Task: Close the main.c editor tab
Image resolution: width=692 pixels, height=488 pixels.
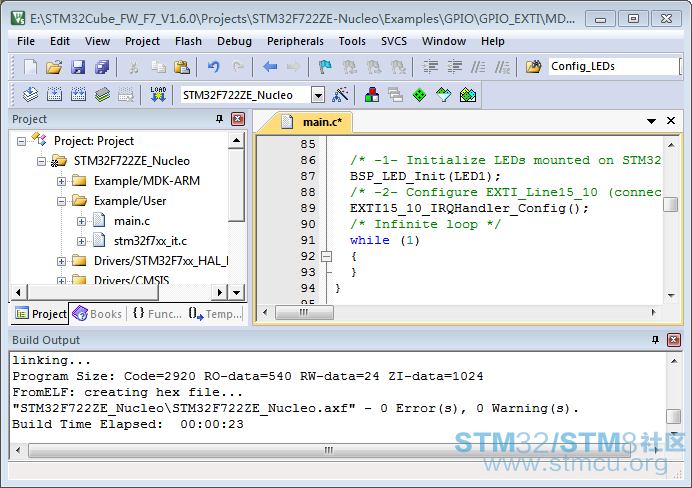Action: coord(671,121)
